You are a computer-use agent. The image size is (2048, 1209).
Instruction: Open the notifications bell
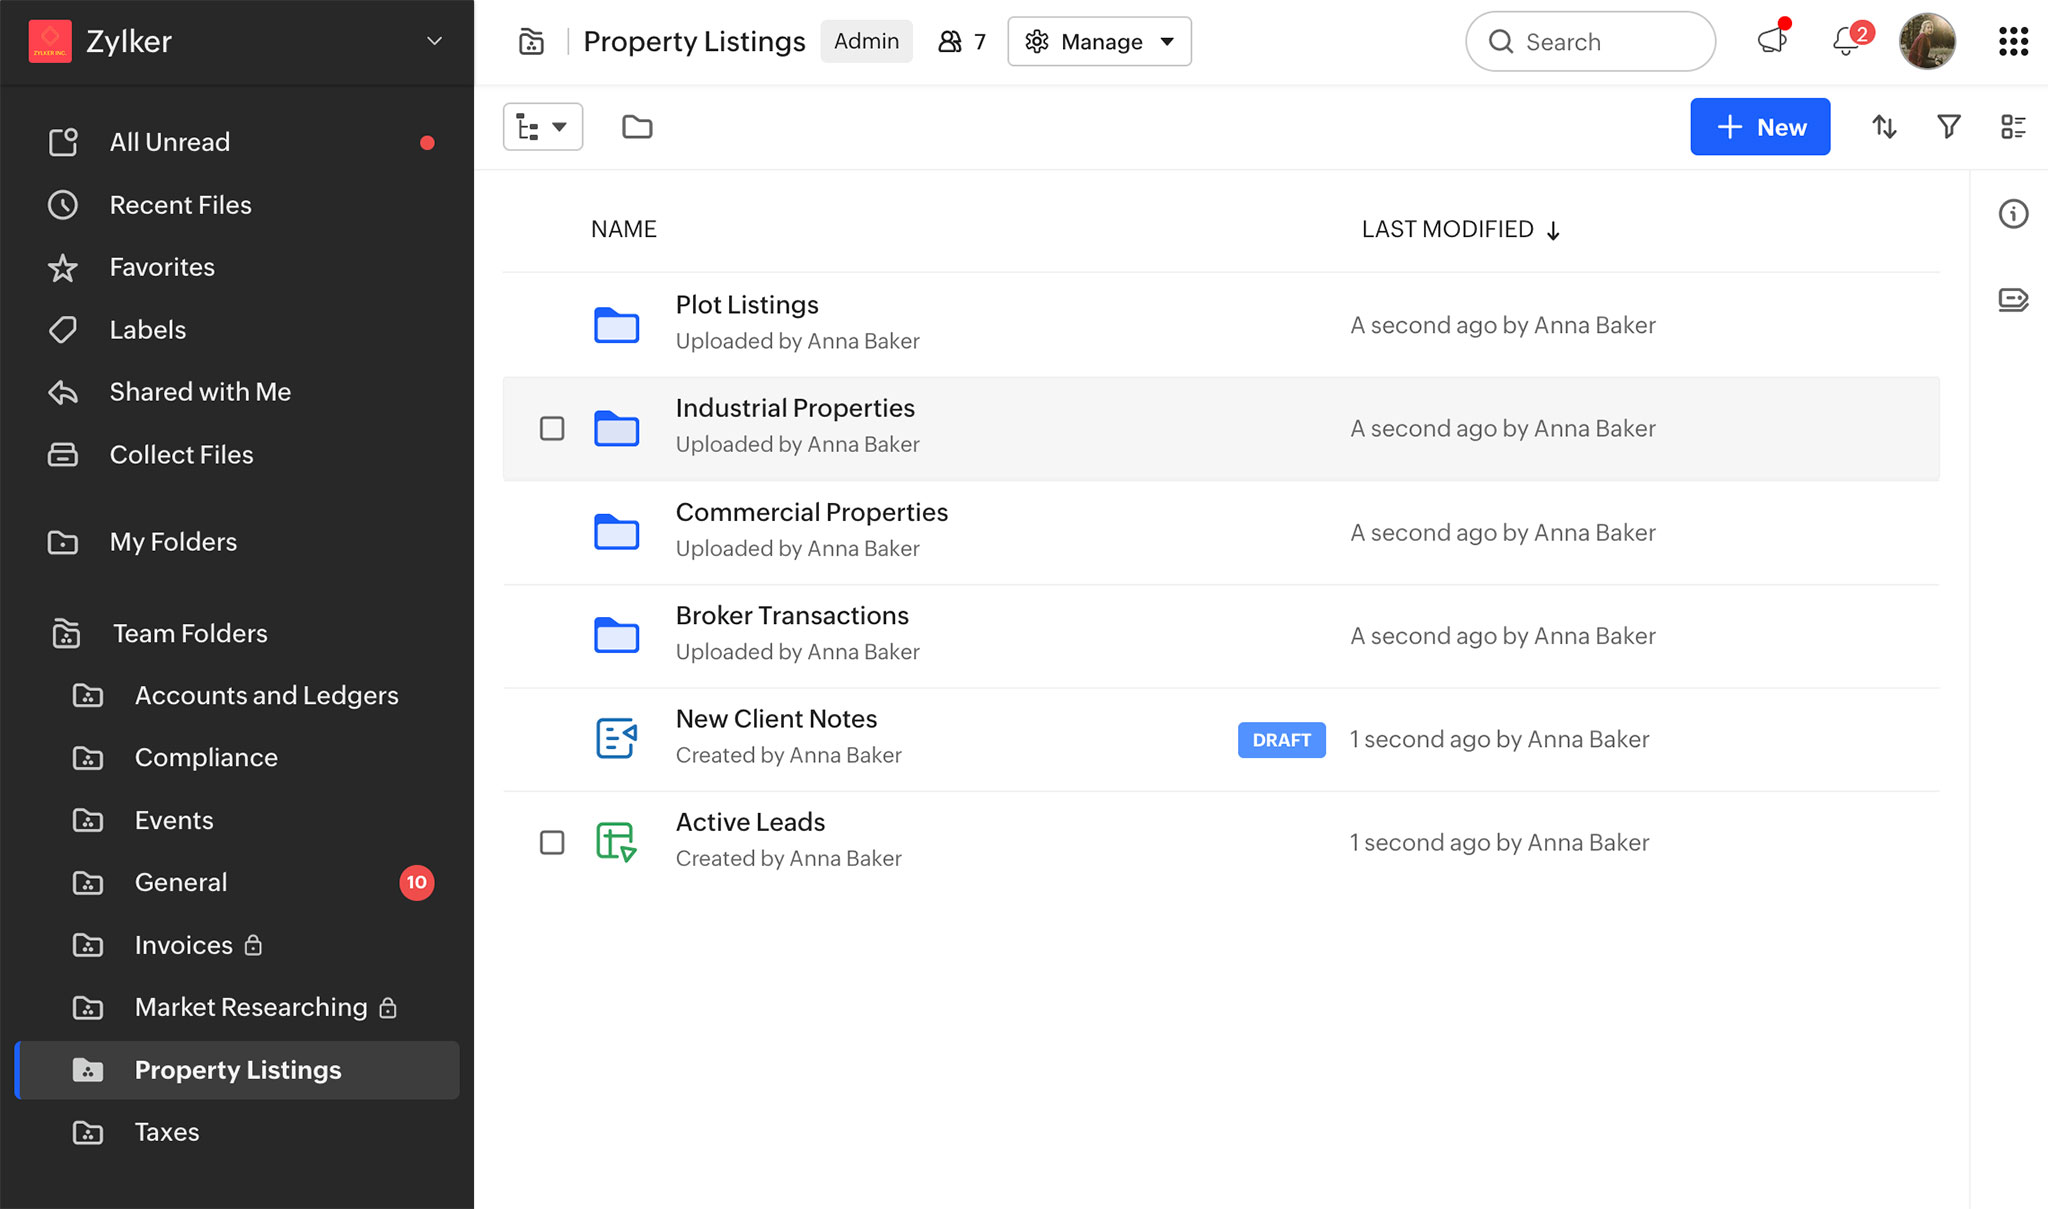pos(1846,41)
